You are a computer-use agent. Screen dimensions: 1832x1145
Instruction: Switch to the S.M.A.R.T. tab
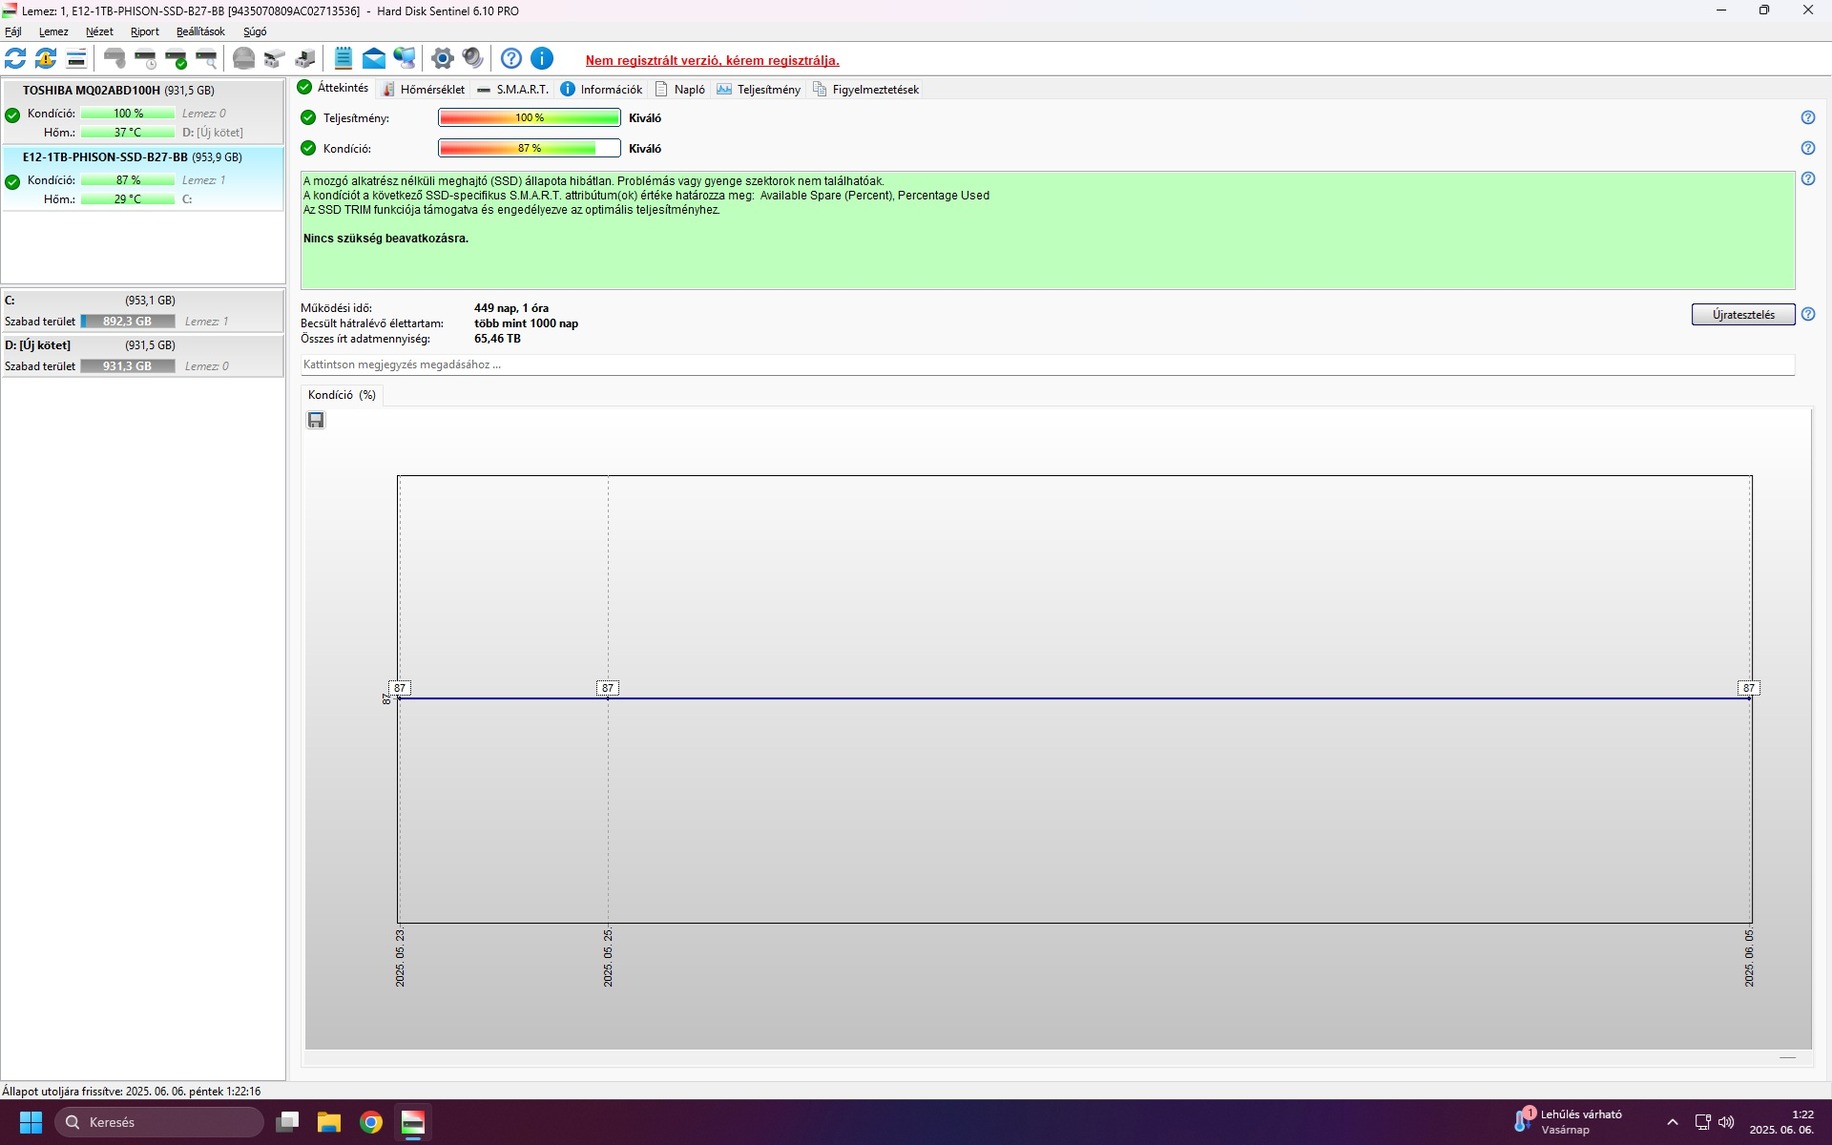(x=513, y=89)
